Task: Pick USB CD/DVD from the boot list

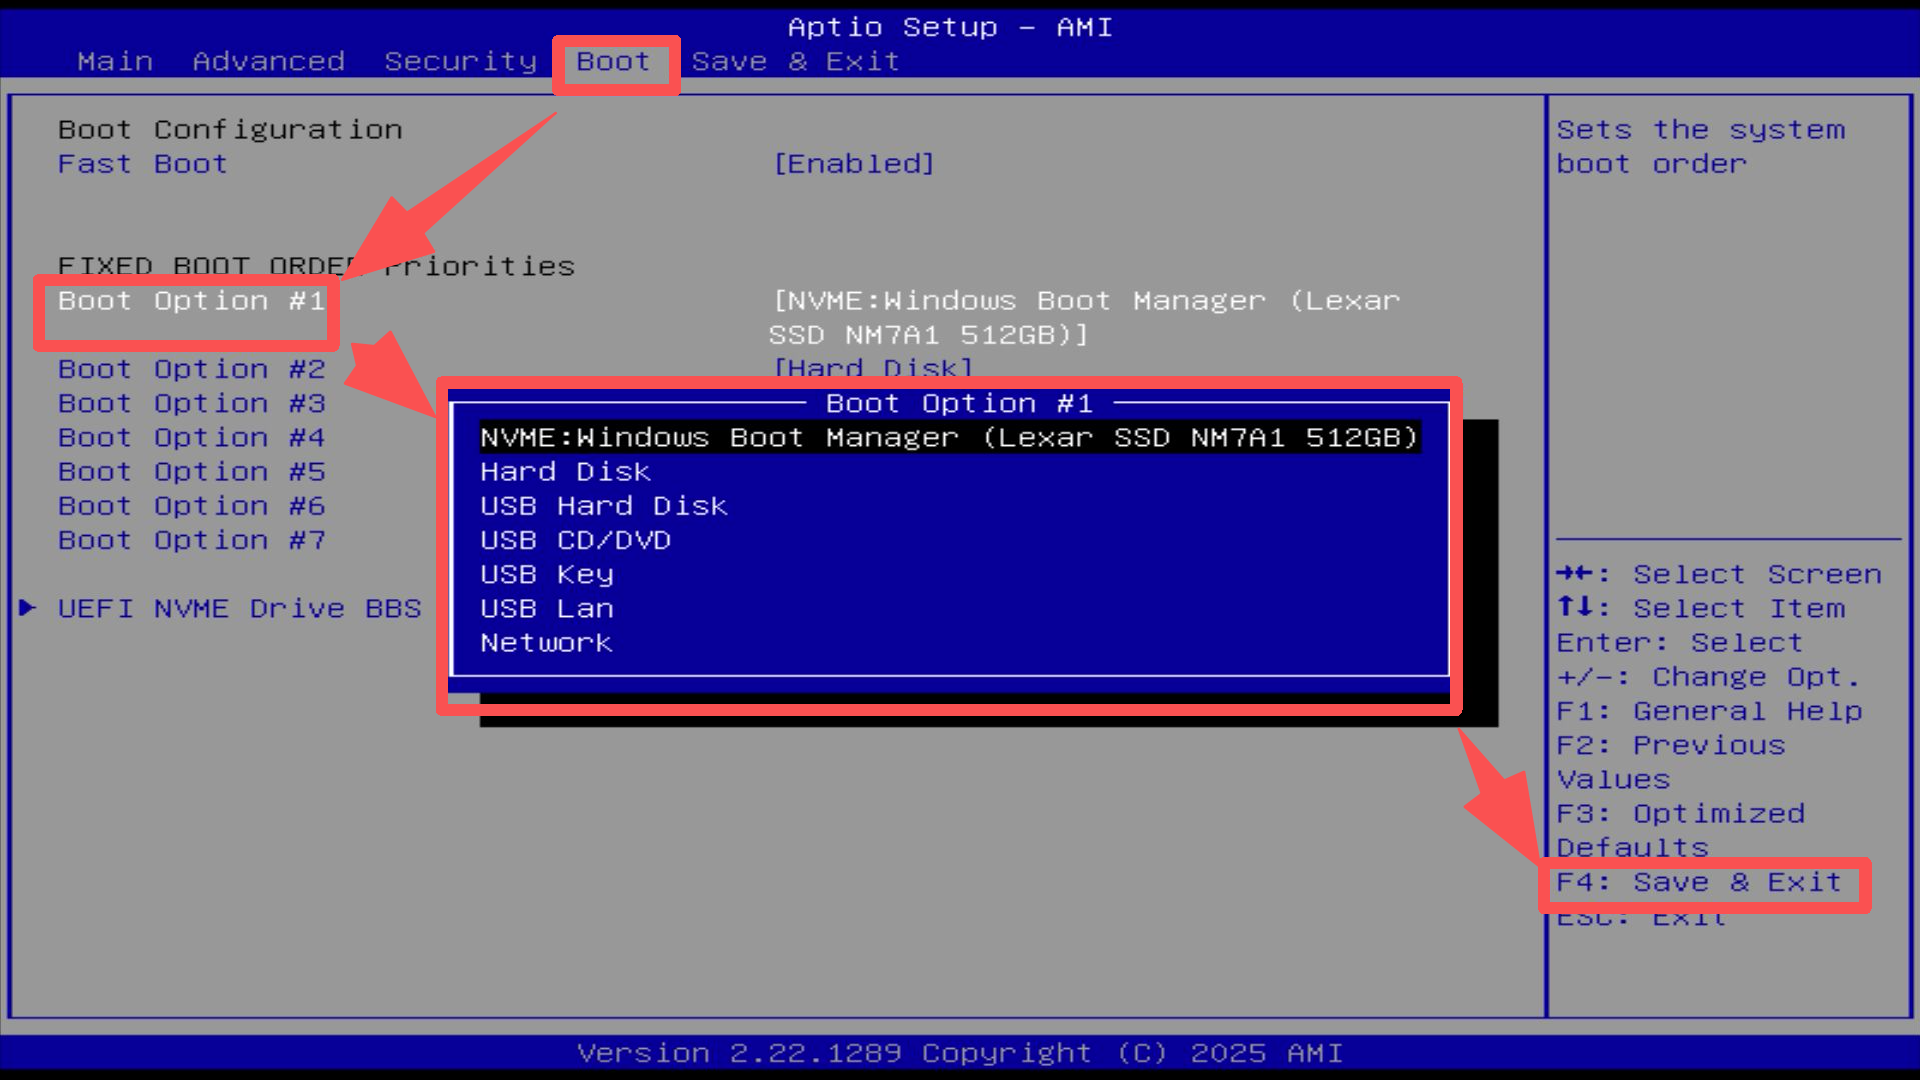Action: point(575,539)
